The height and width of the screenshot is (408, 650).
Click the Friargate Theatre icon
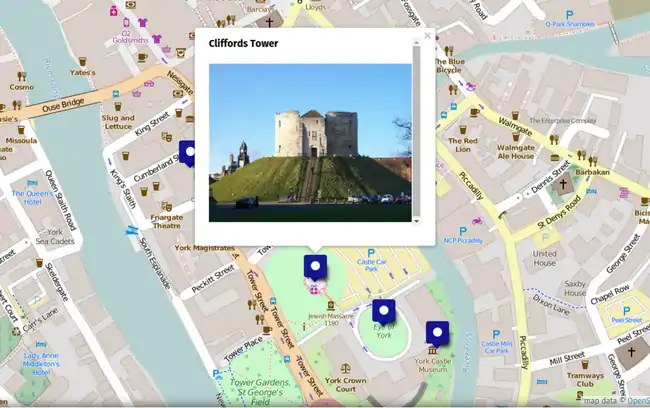166,206
